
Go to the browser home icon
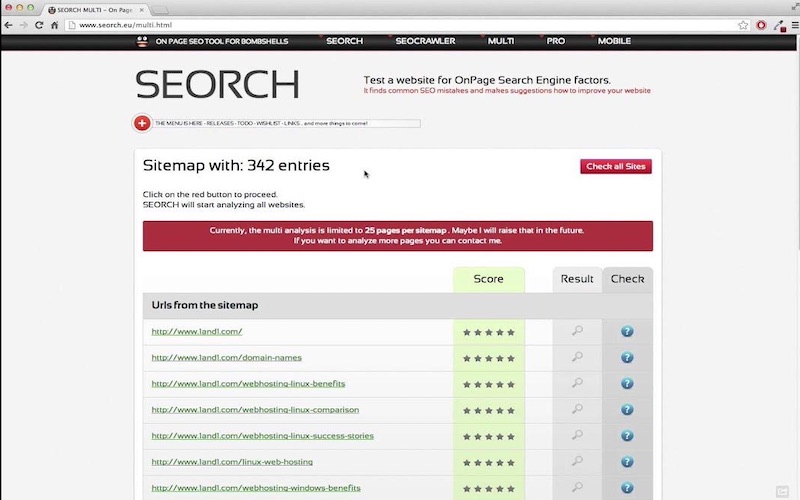click(54, 25)
